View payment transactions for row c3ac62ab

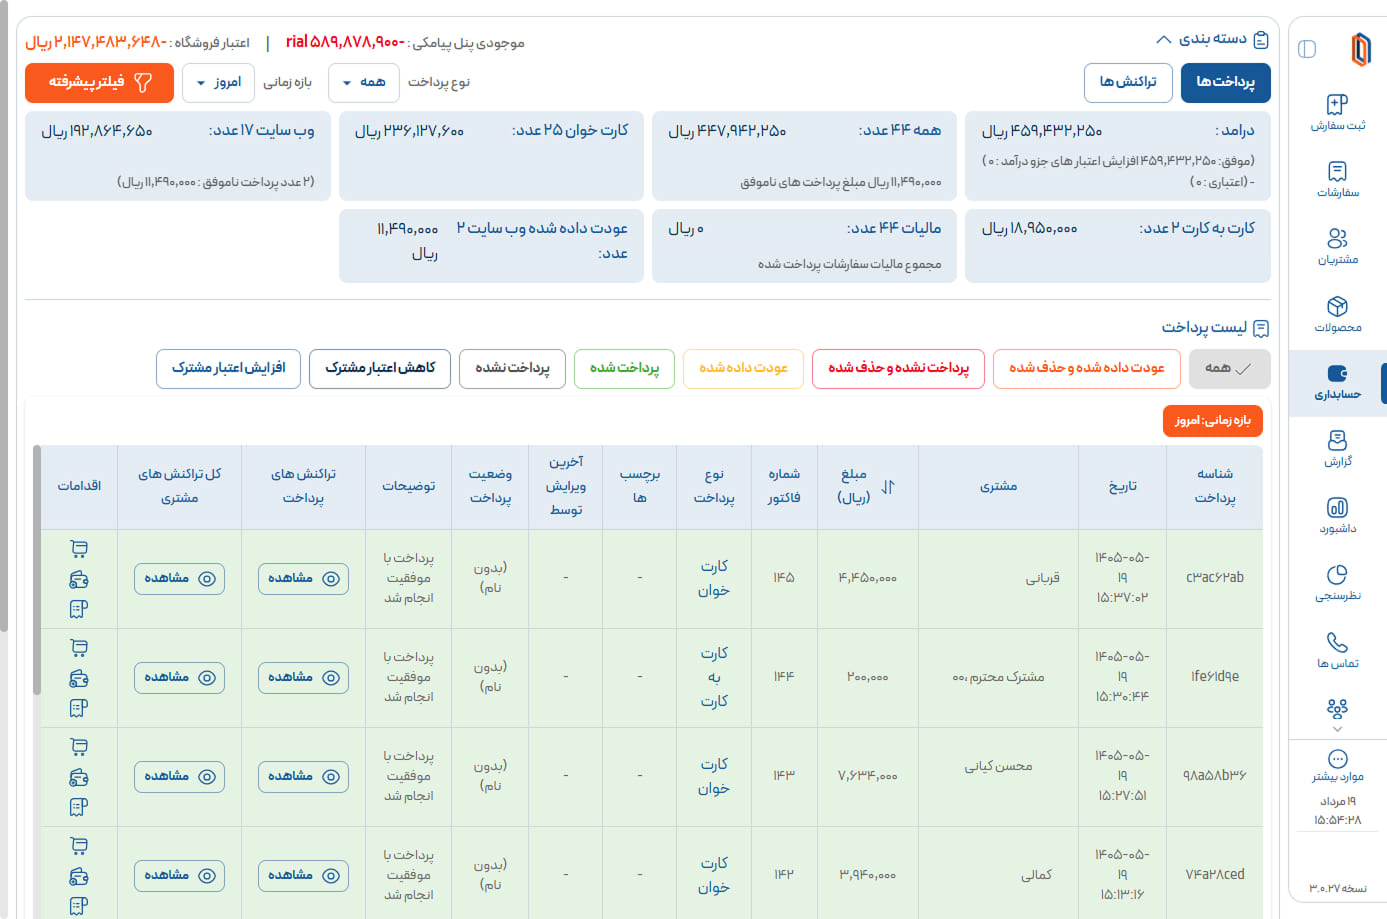303,579
